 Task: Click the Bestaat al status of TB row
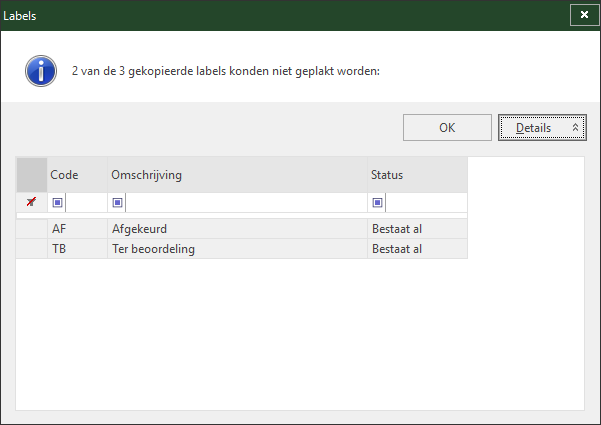[417, 249]
